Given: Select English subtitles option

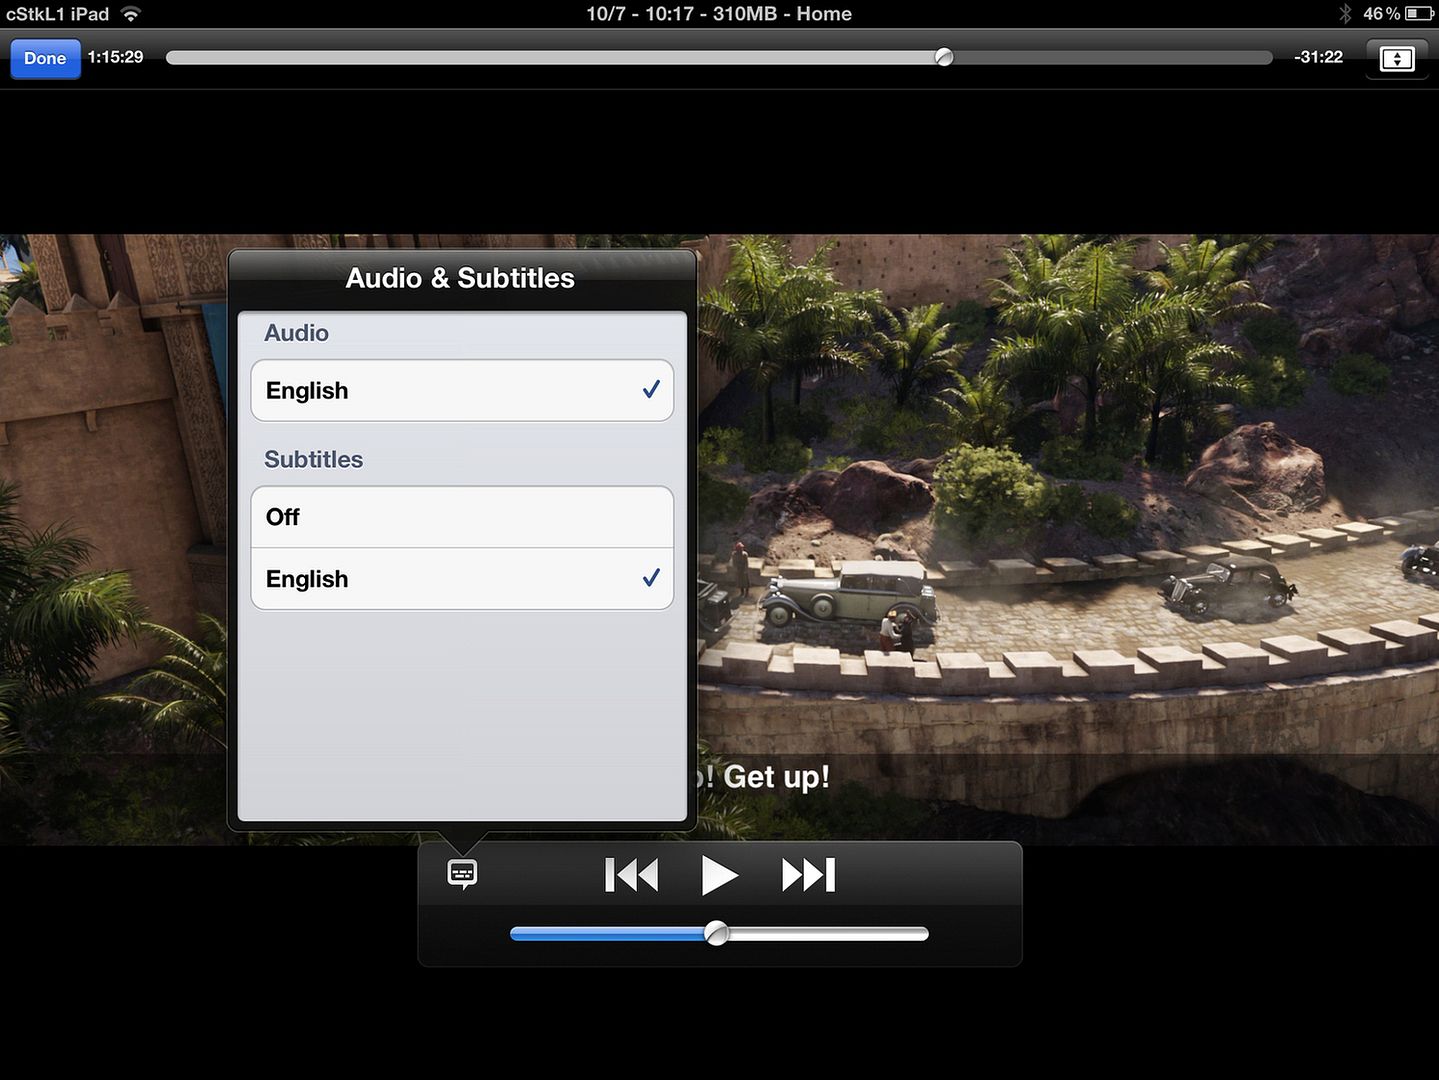Looking at the screenshot, I should coord(461,579).
